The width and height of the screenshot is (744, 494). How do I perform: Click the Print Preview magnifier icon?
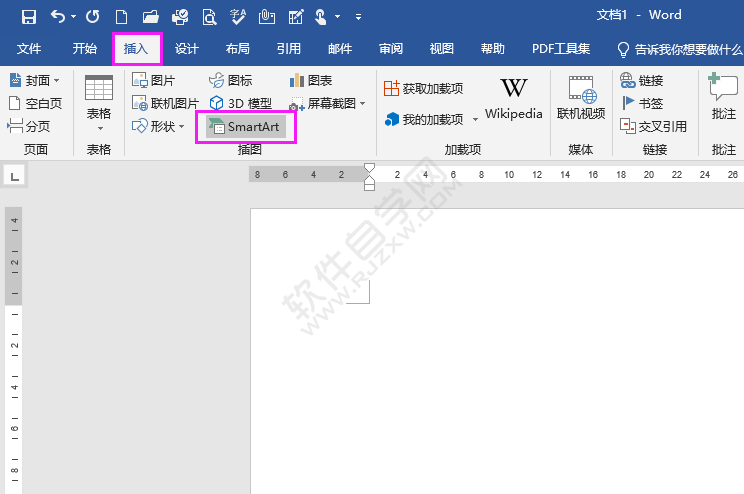tap(209, 17)
